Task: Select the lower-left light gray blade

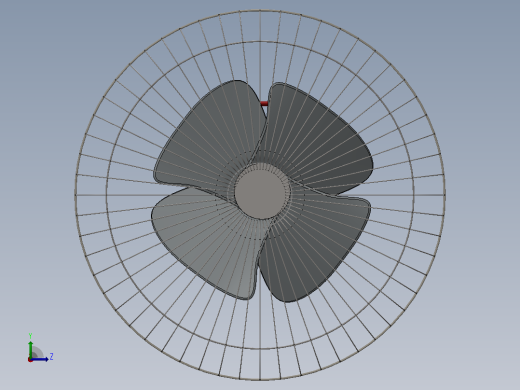Action: 207,243
